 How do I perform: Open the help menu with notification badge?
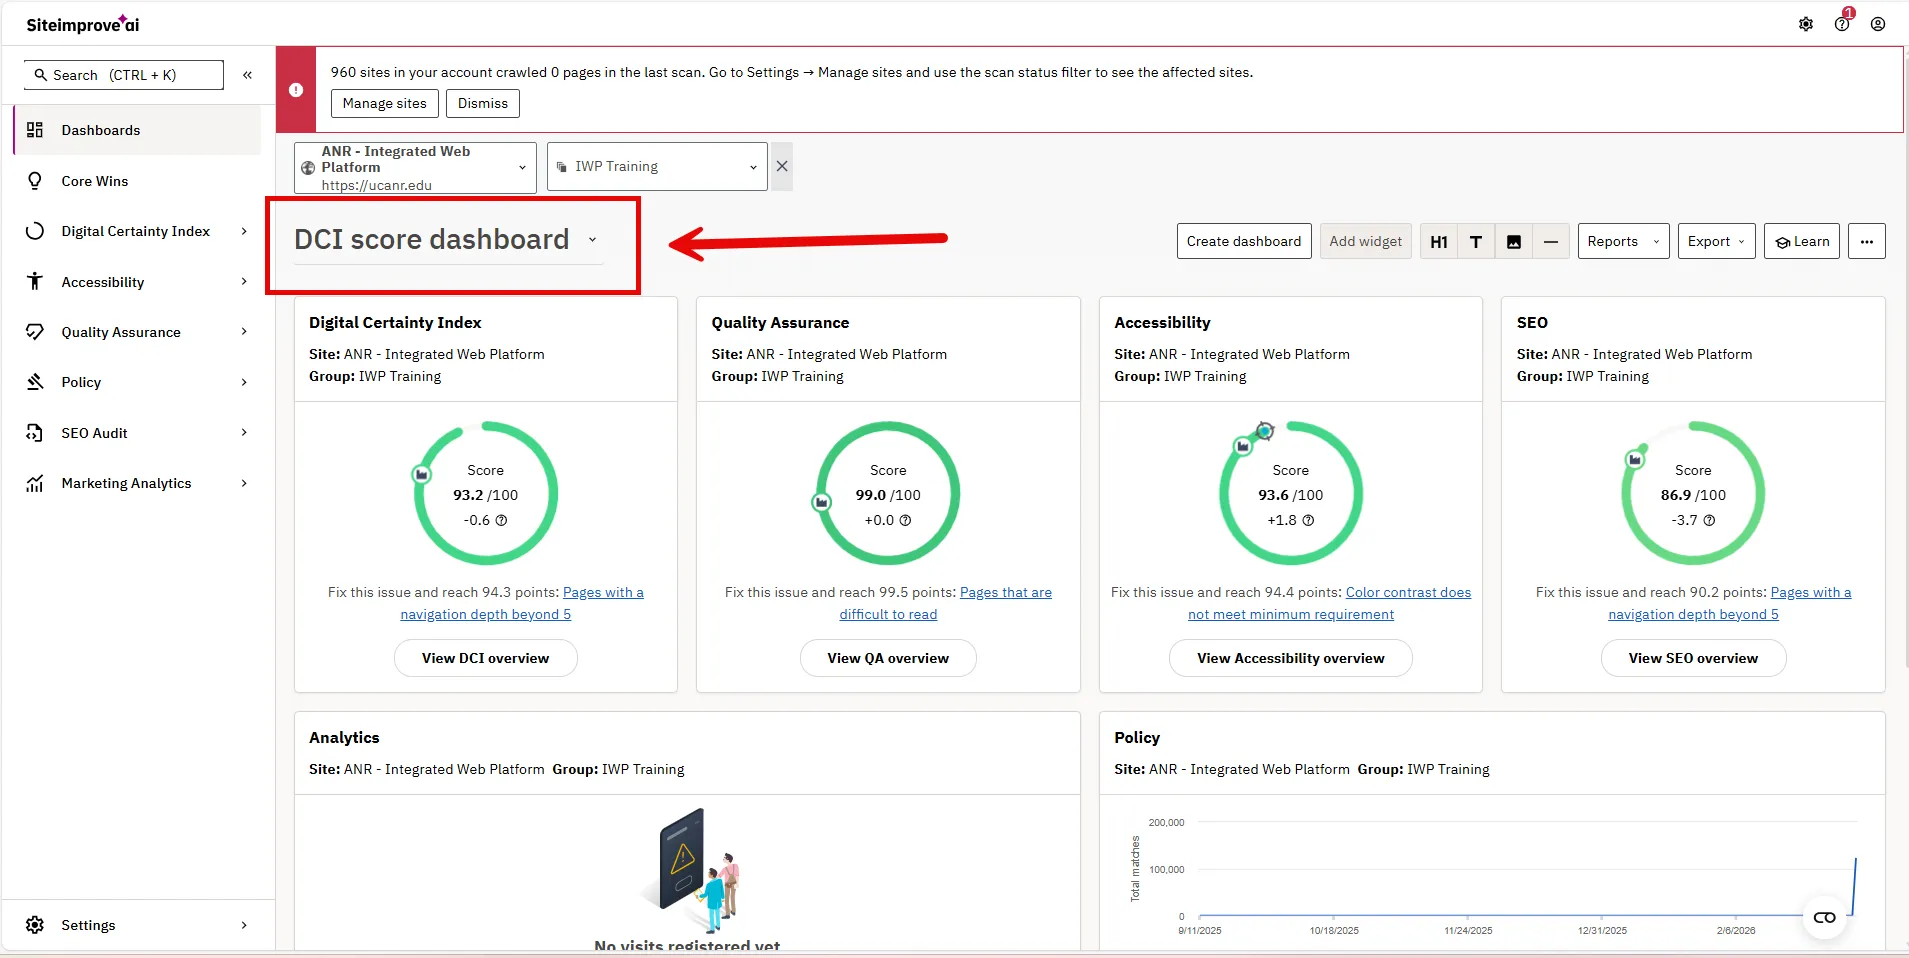[x=1842, y=23]
